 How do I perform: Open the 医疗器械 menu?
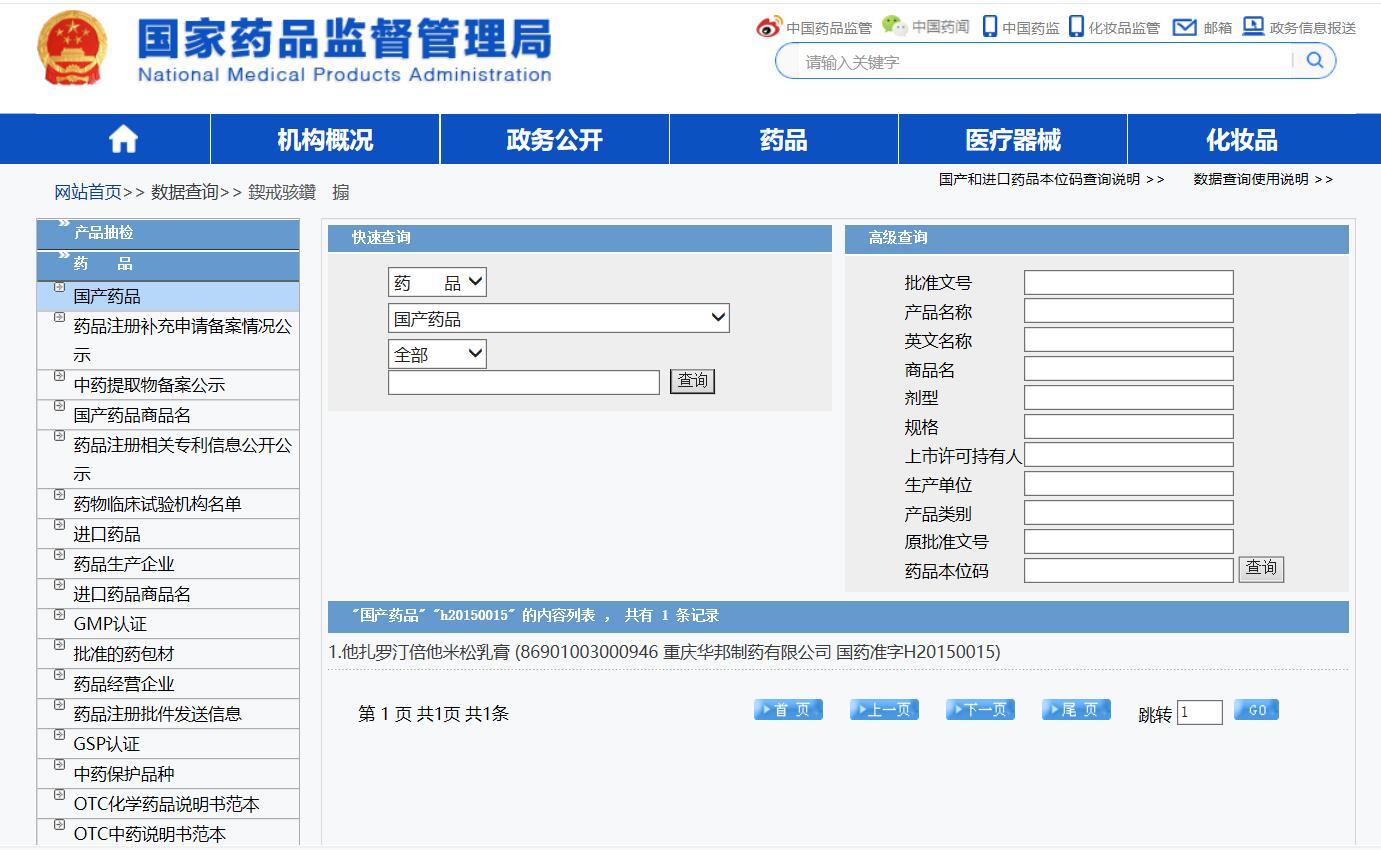tap(1012, 139)
